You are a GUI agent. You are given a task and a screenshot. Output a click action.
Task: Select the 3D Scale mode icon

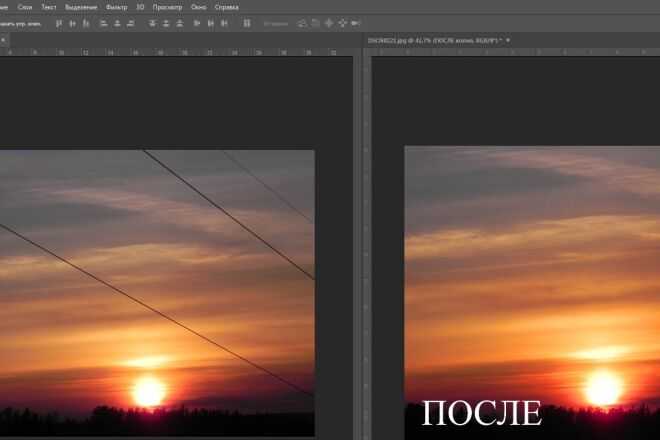point(356,24)
